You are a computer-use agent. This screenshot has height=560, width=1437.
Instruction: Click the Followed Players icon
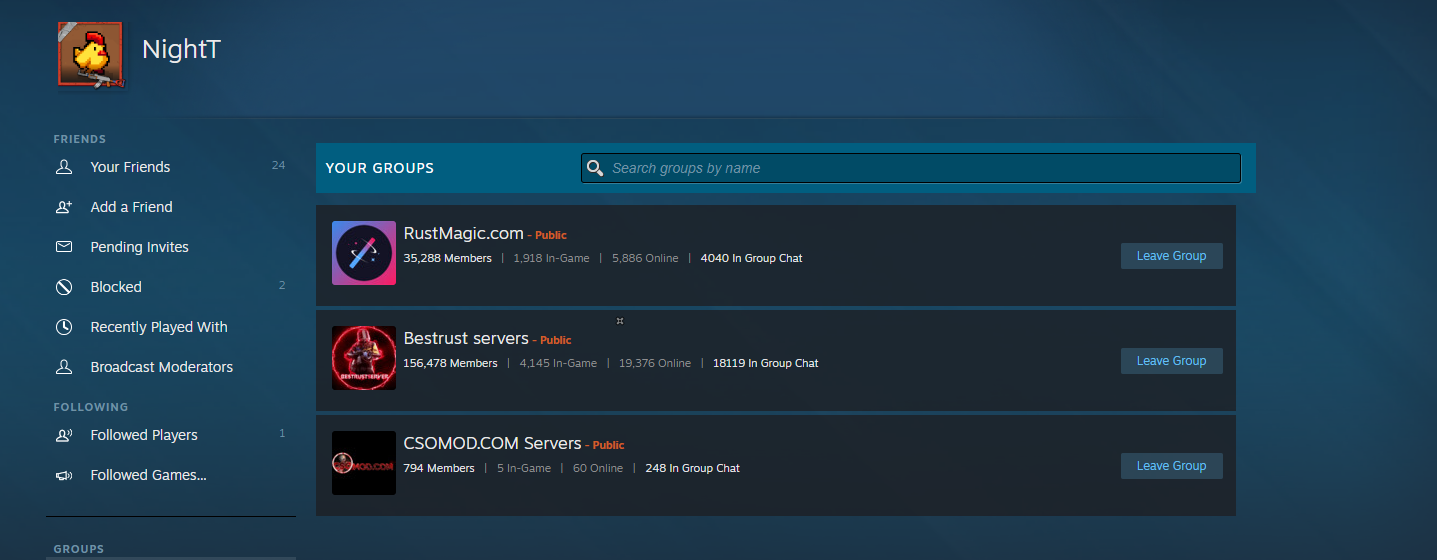click(x=64, y=435)
